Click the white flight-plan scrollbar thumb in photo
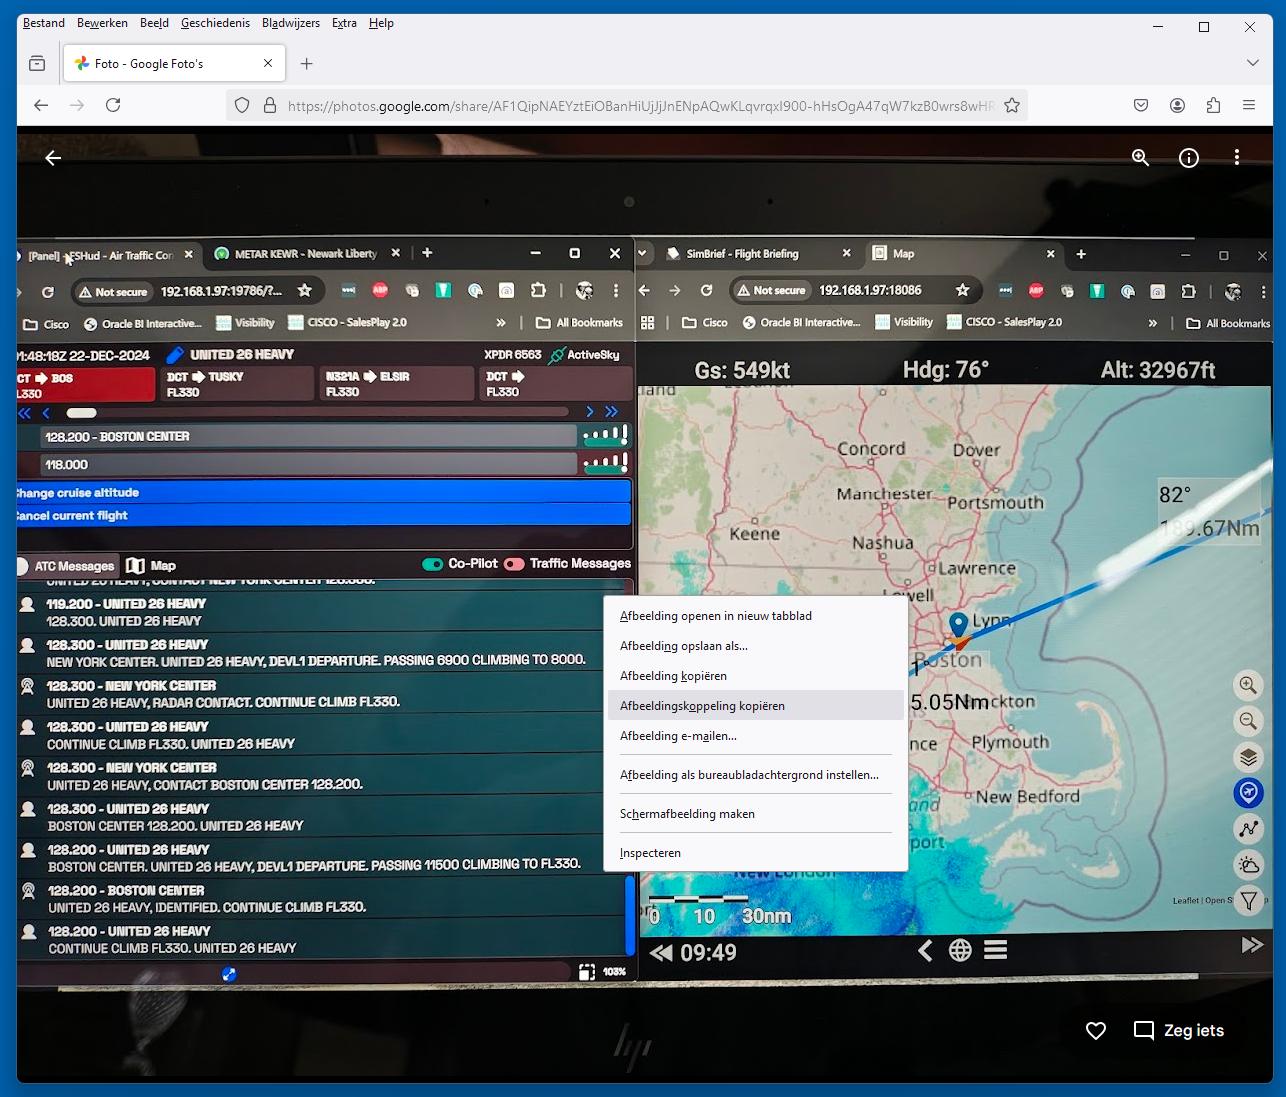Screen dimensions: 1286x1097 pos(82,413)
